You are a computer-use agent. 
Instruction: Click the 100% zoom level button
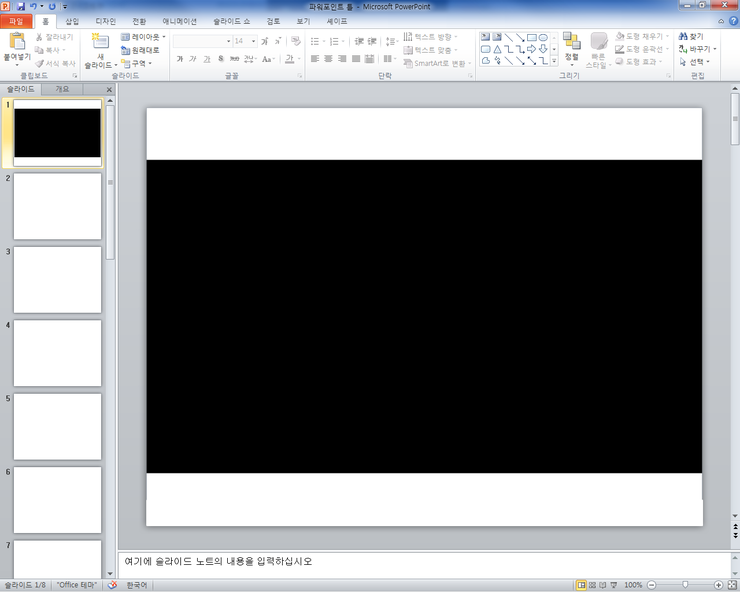coord(633,585)
